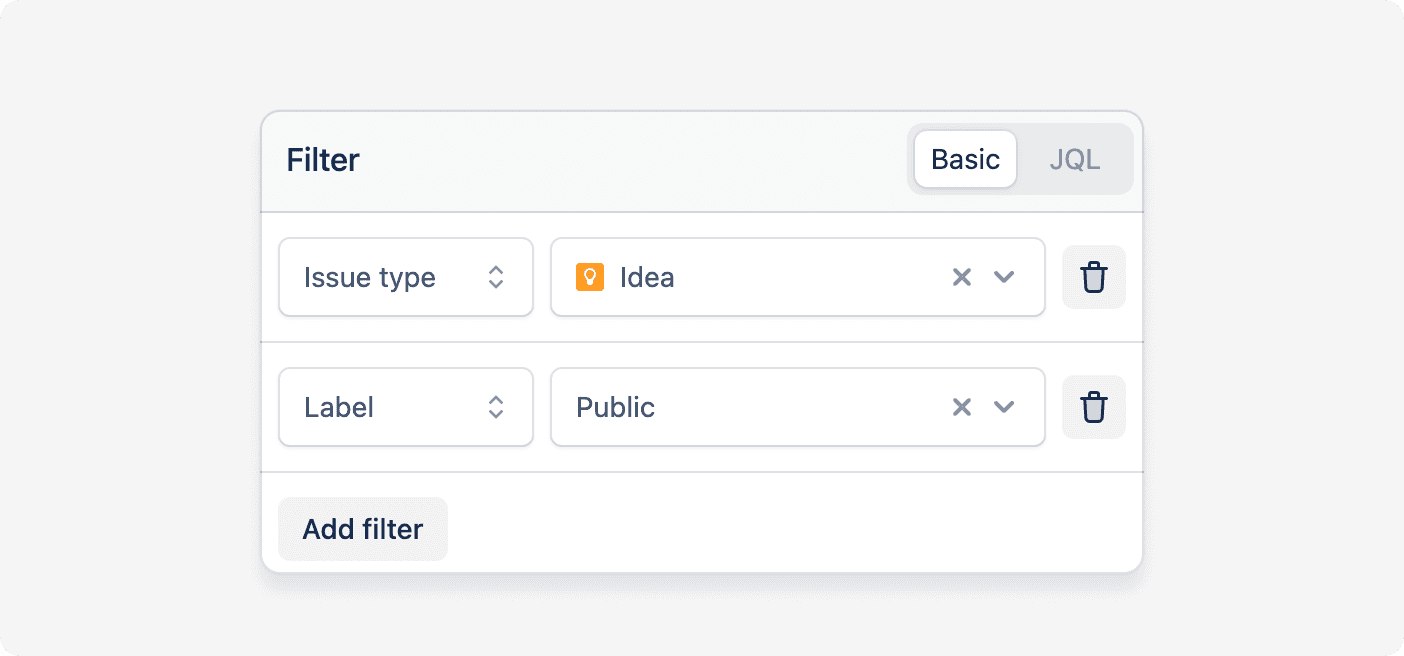The image size is (1404, 656).
Task: Expand the Public value chevron
Action: point(1004,407)
